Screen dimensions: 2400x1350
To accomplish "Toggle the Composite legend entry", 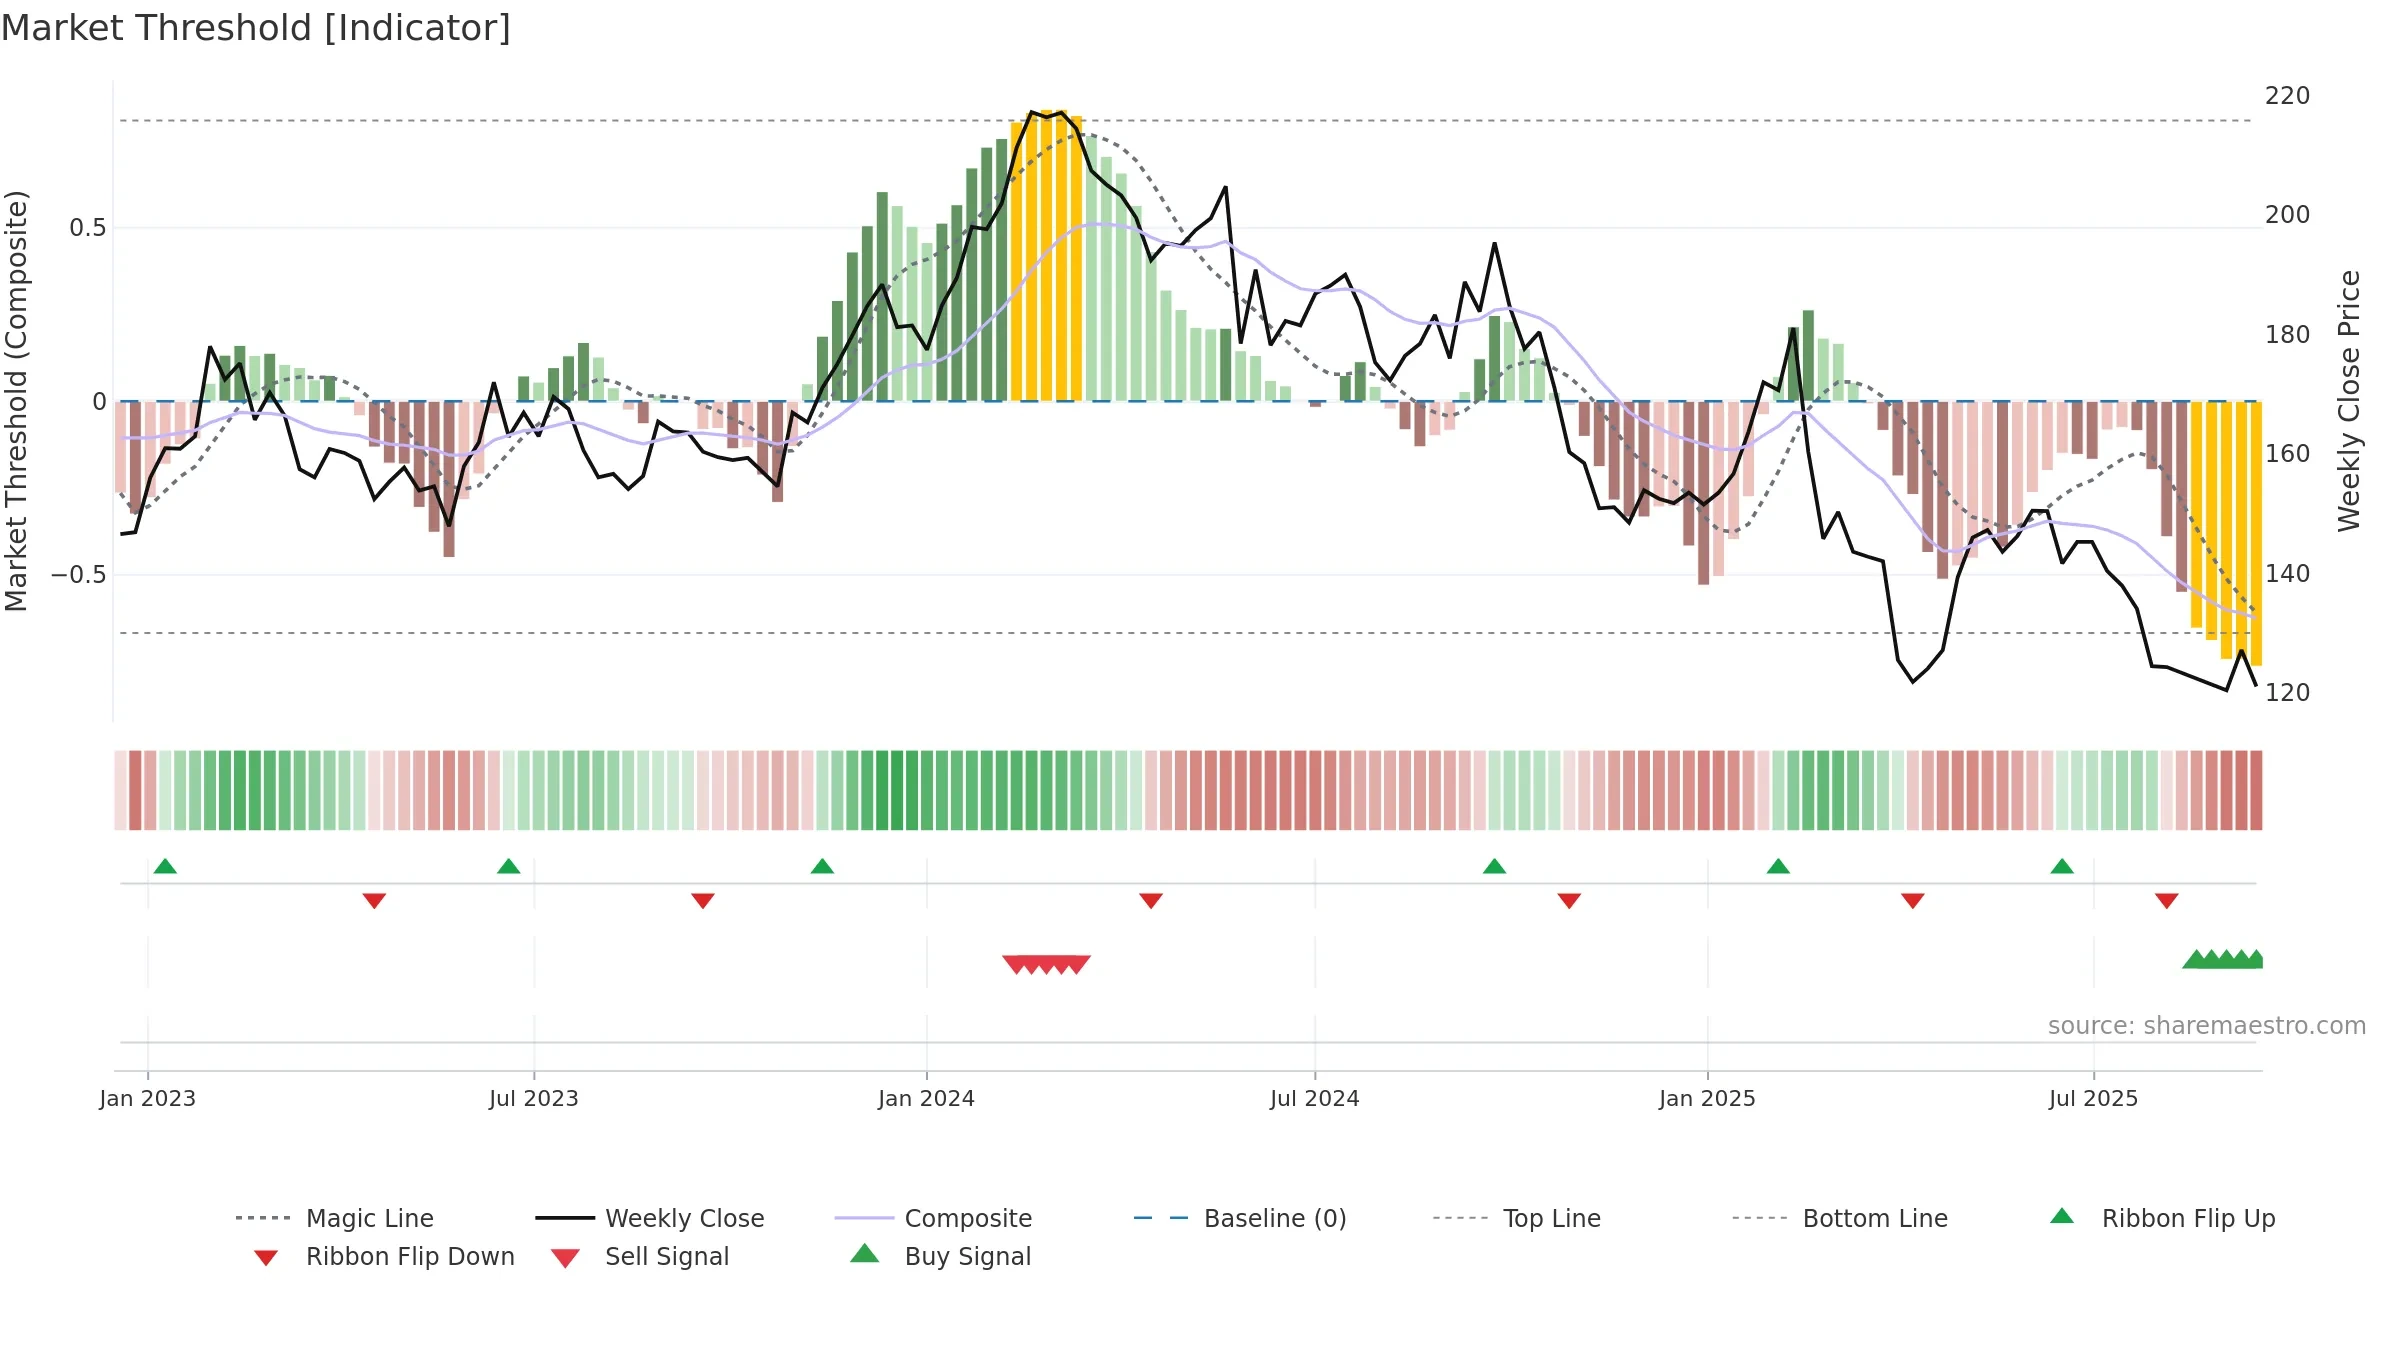I will [x=933, y=1218].
